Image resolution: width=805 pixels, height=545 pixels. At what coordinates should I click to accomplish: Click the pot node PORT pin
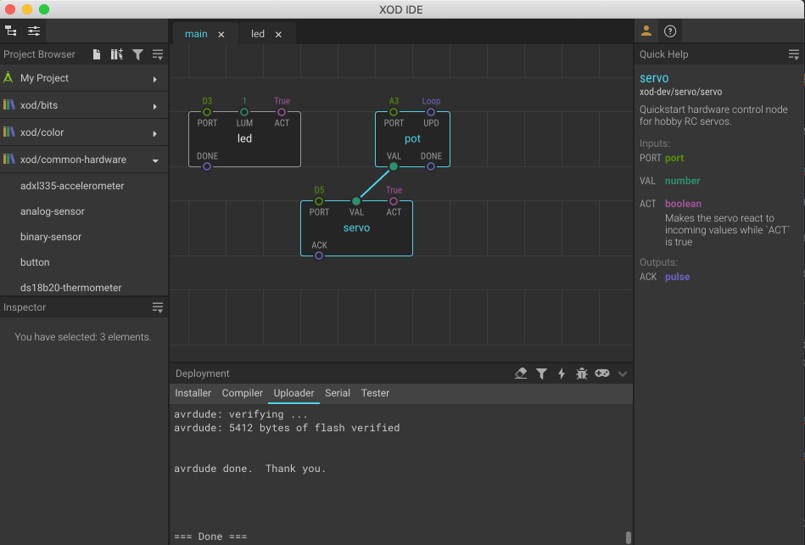[393, 112]
